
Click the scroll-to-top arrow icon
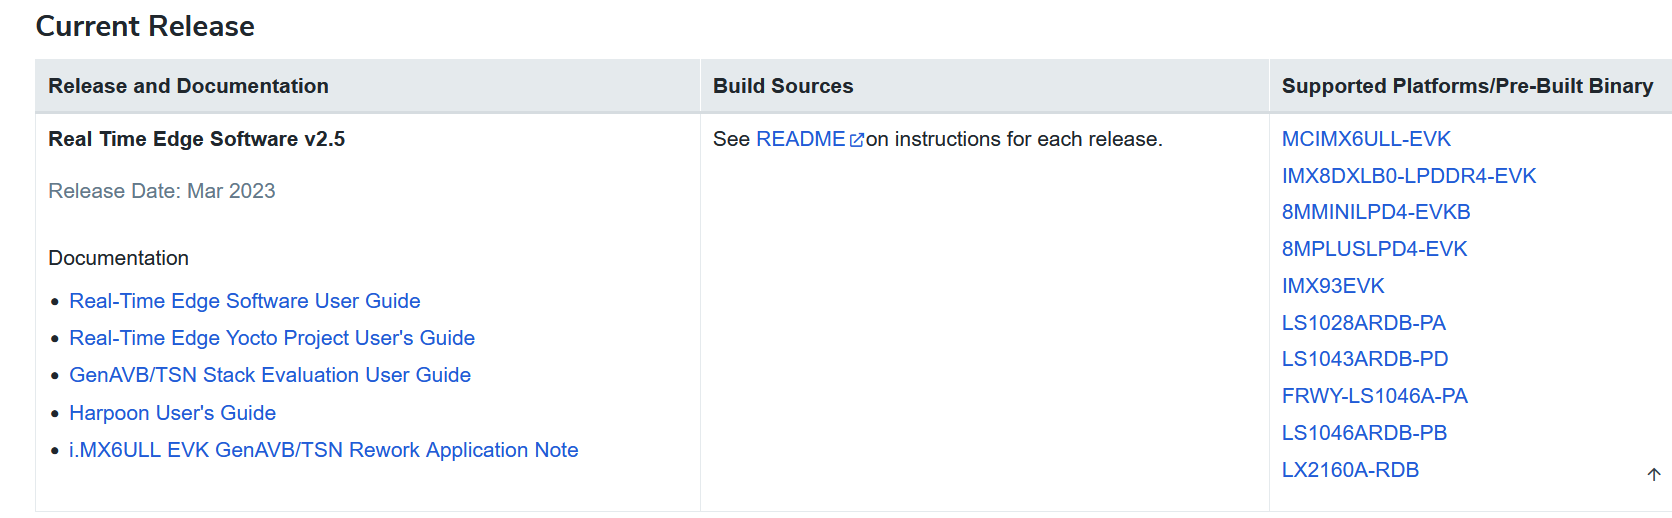[x=1654, y=474]
